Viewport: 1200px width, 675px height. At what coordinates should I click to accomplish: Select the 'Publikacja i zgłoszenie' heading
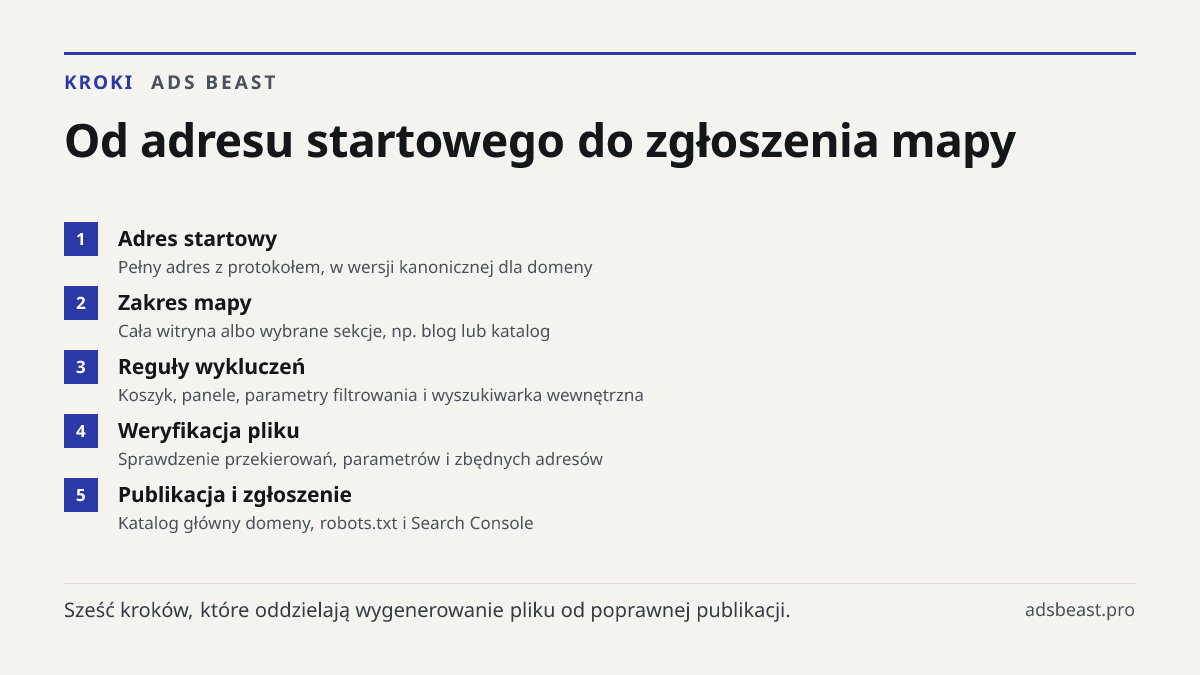click(235, 495)
